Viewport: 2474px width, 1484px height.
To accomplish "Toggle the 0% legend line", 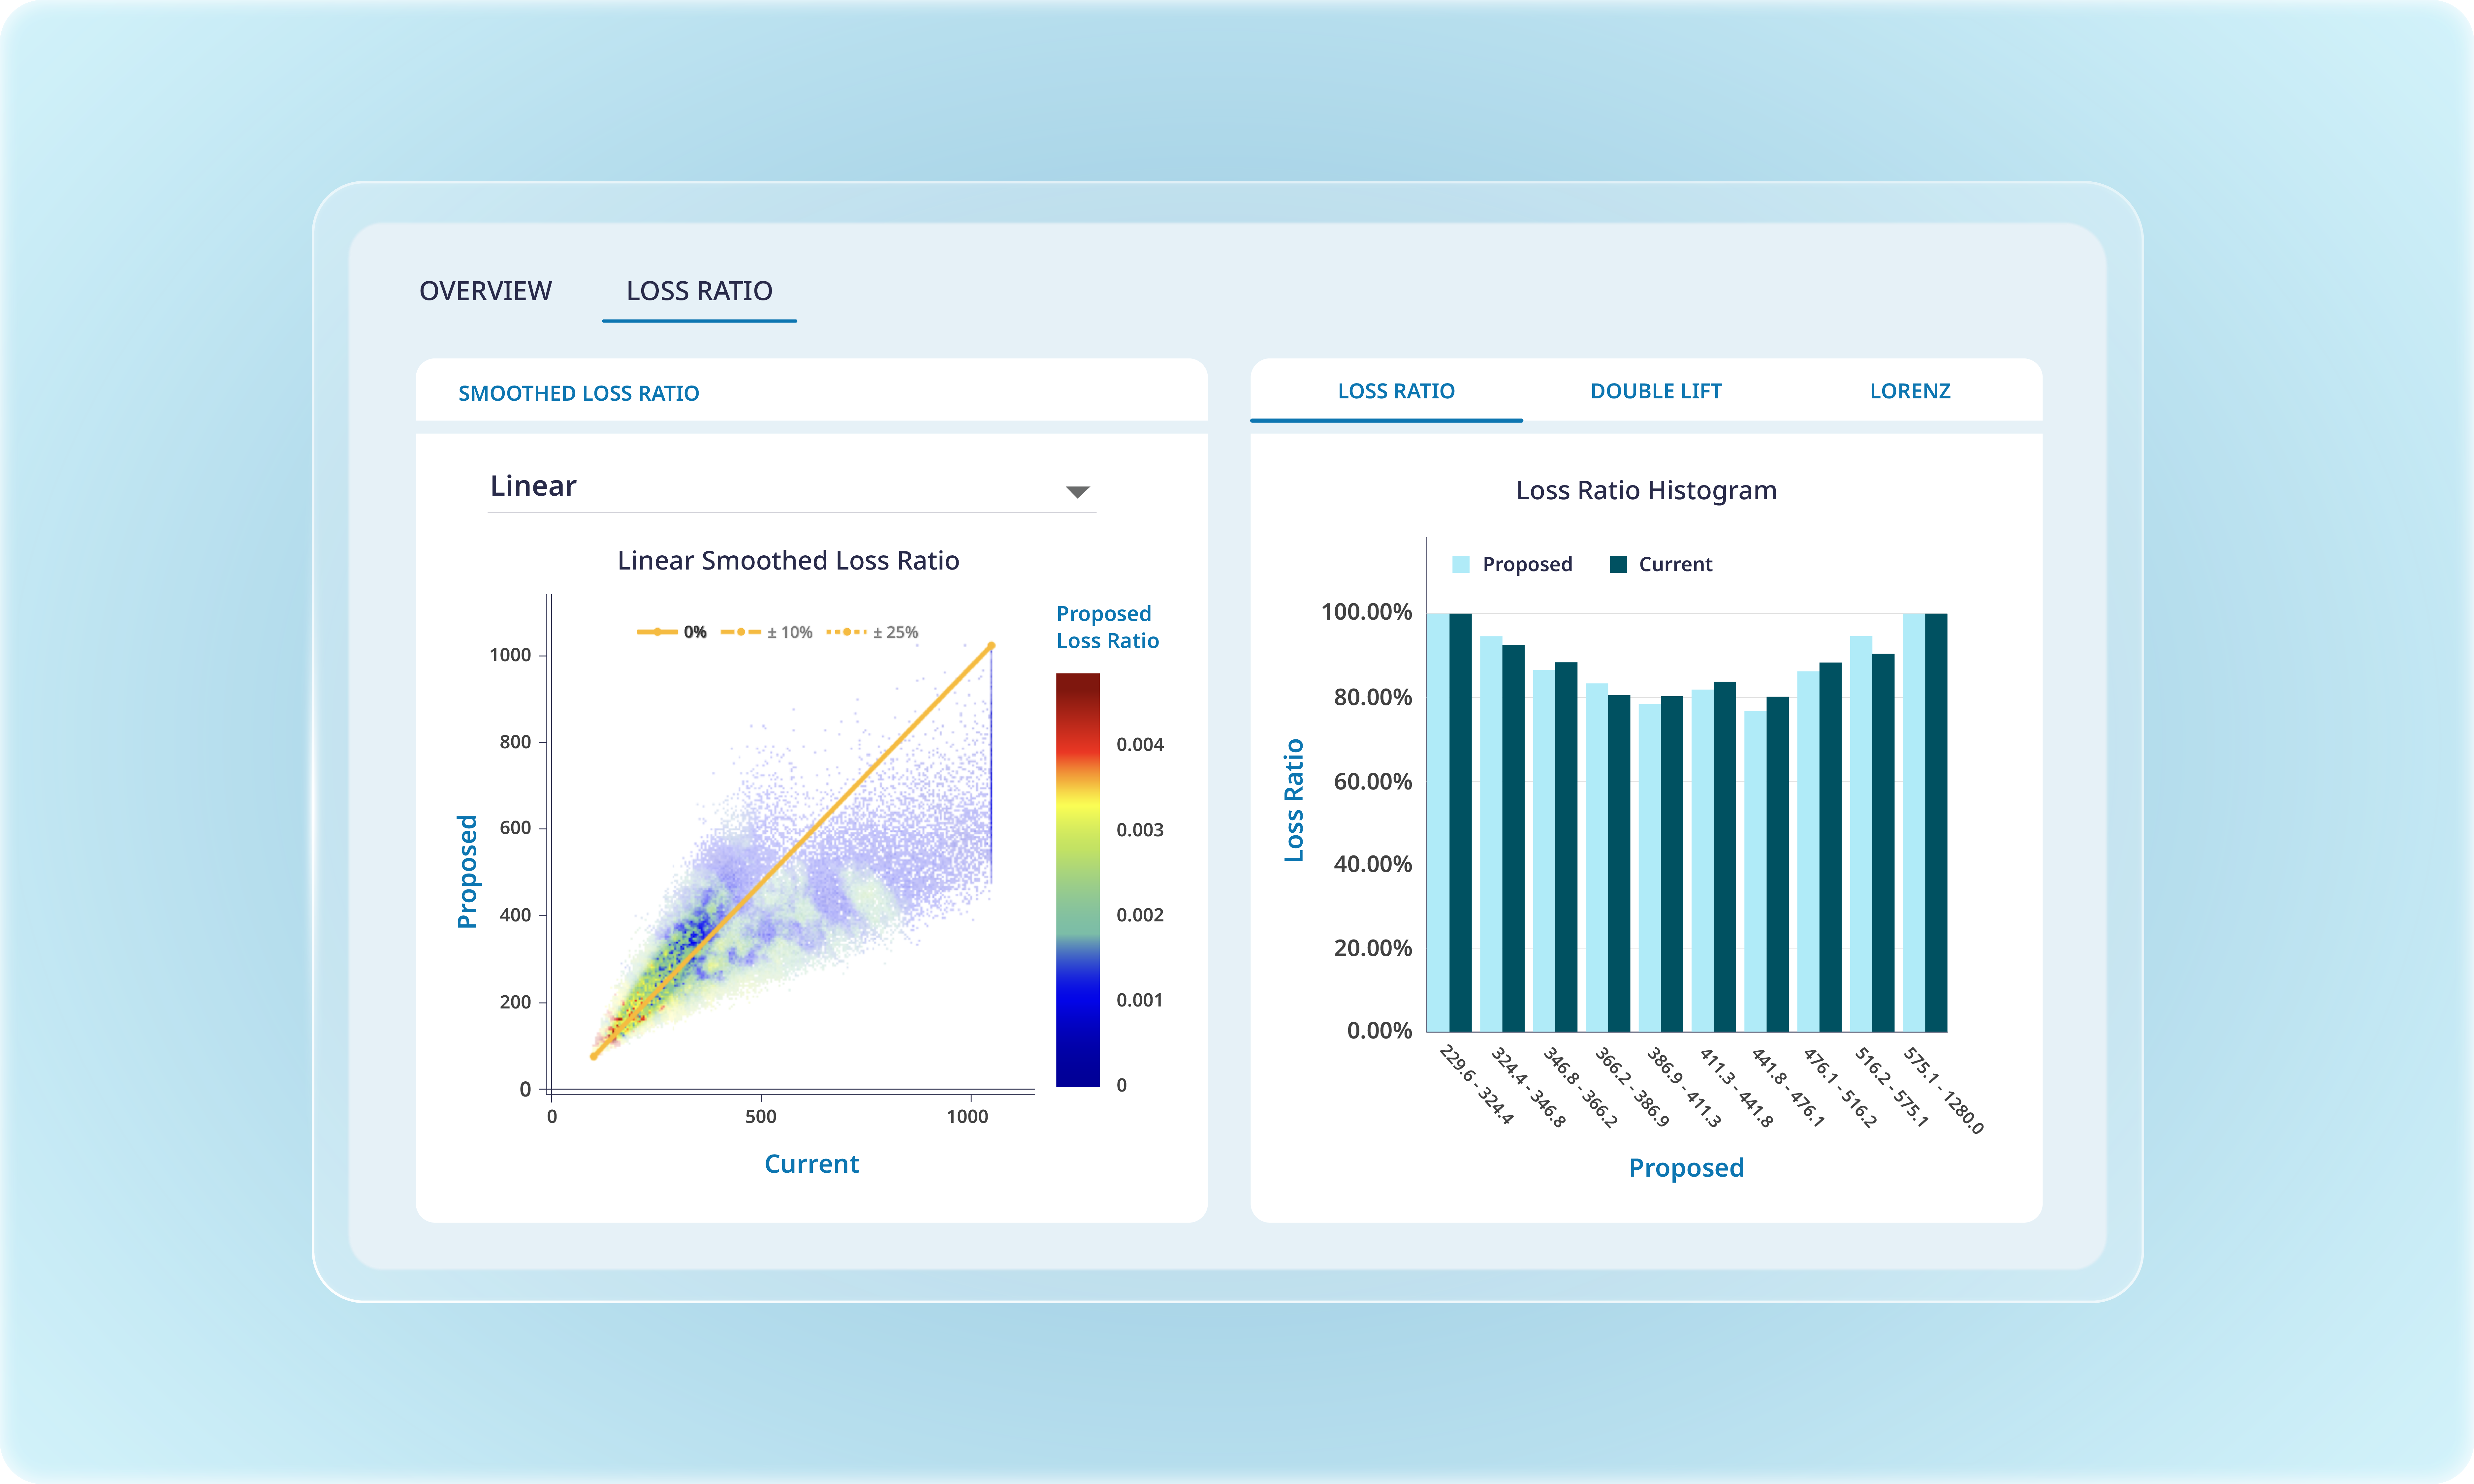I will click(672, 632).
